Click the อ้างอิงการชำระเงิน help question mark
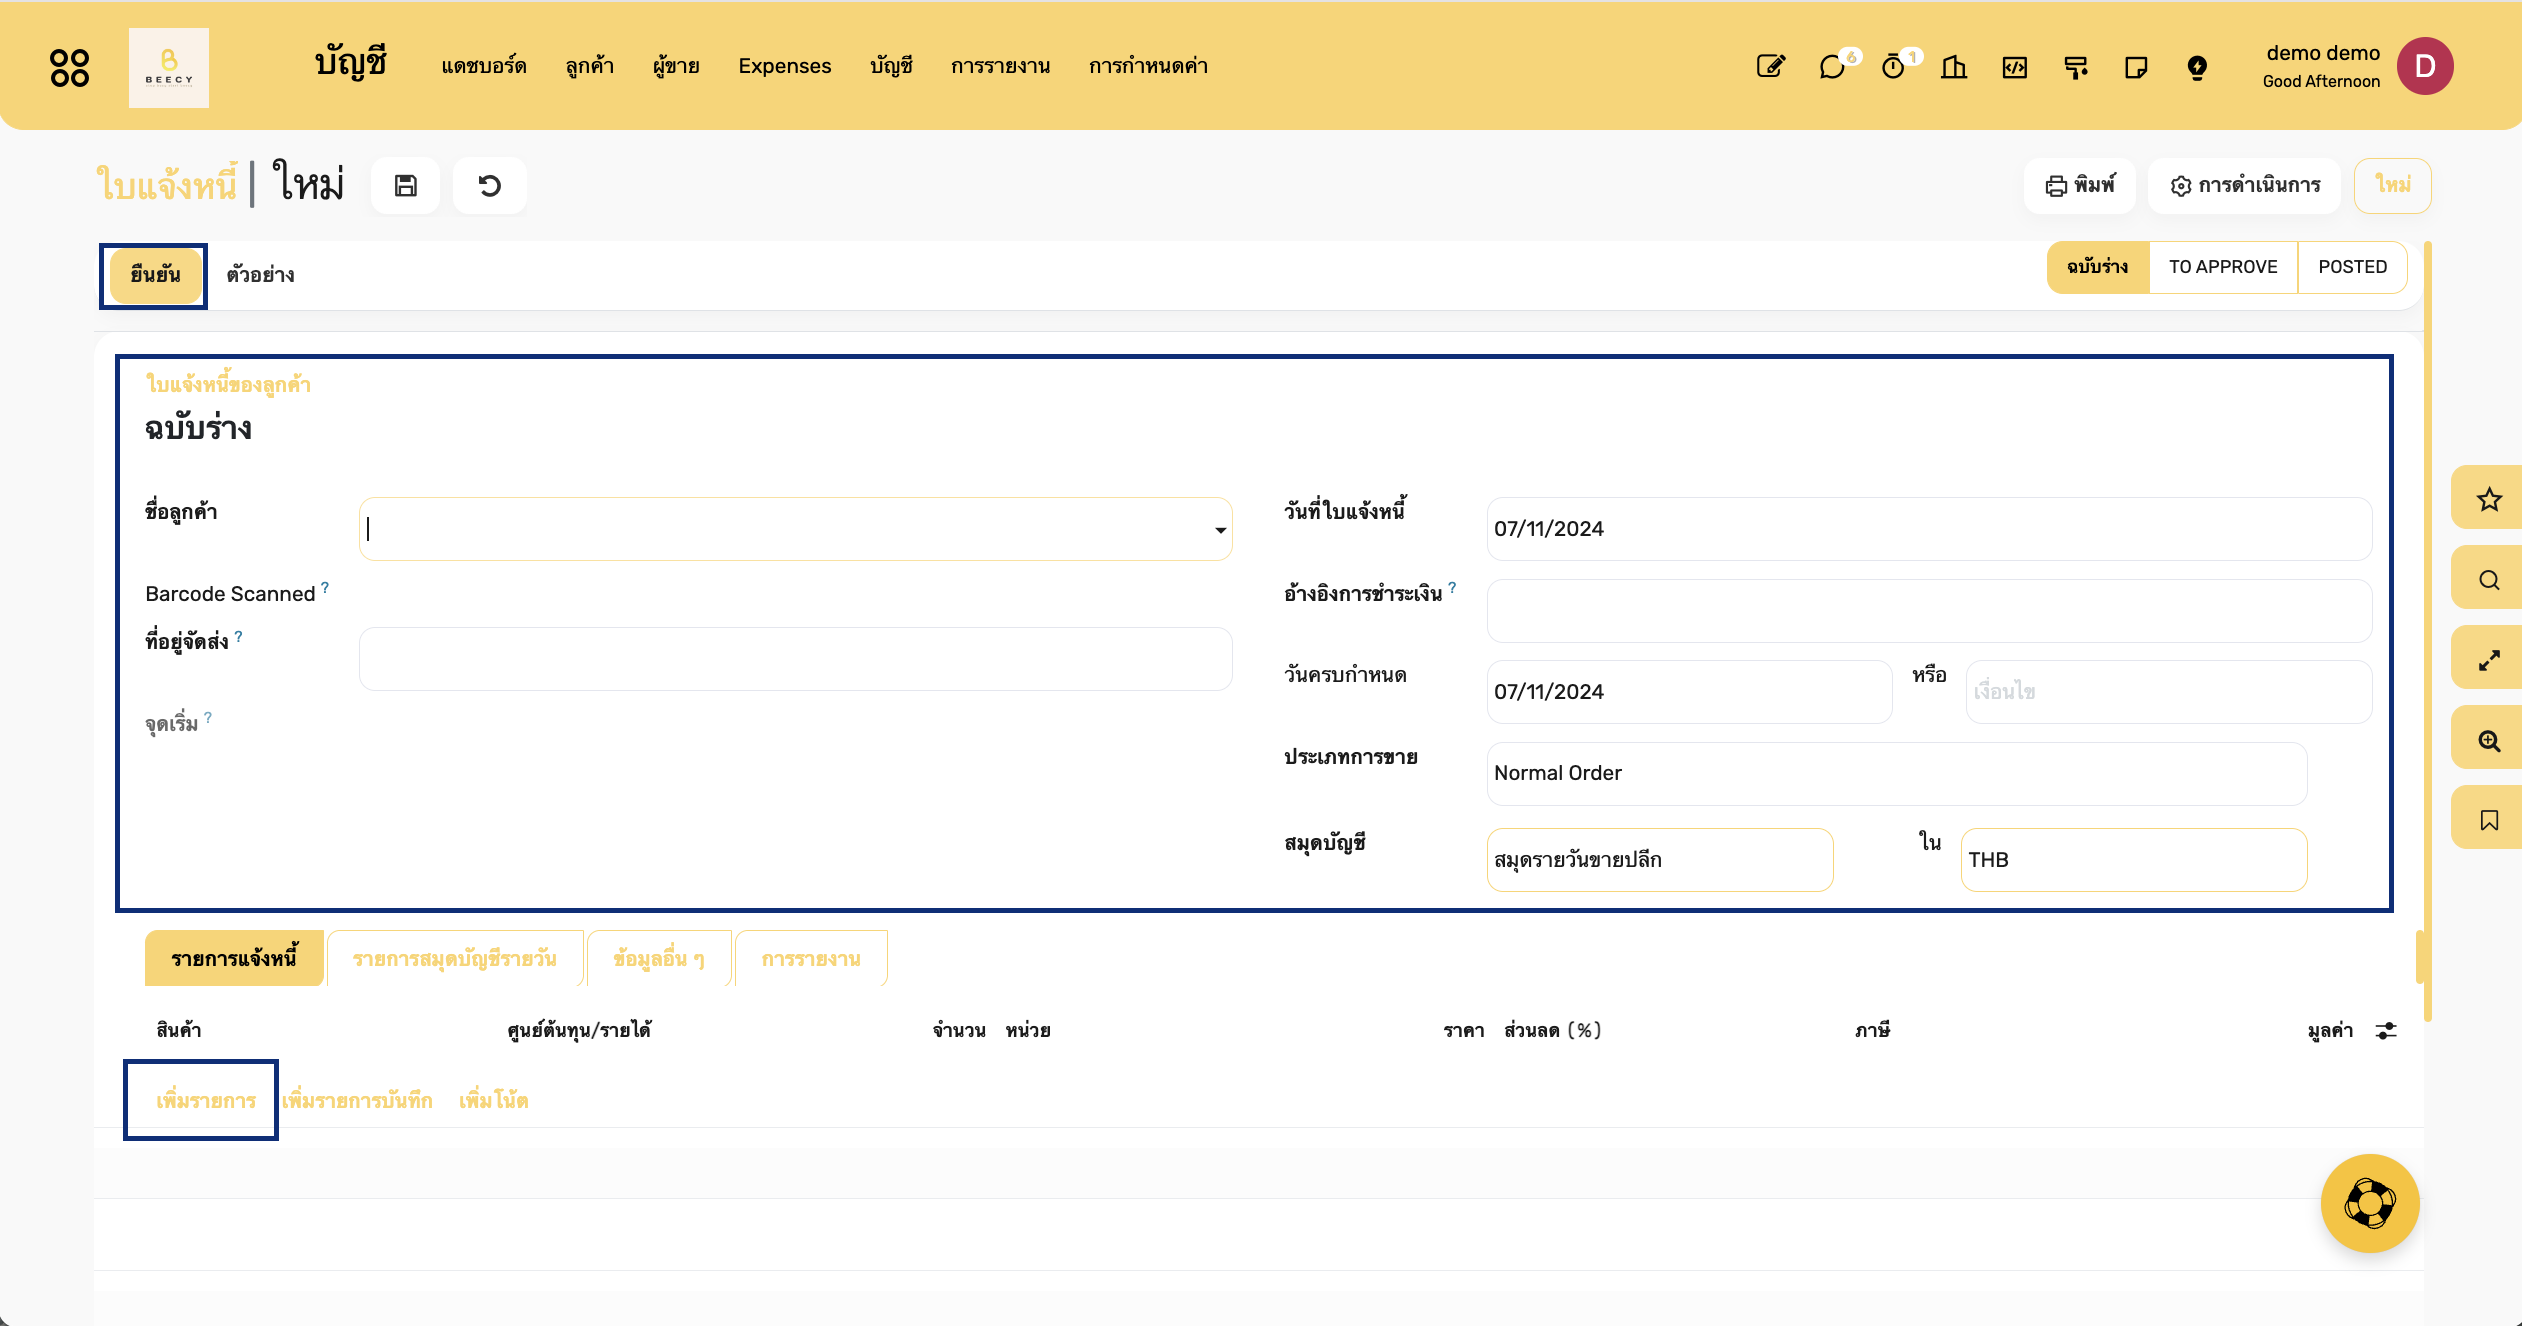 (1452, 588)
